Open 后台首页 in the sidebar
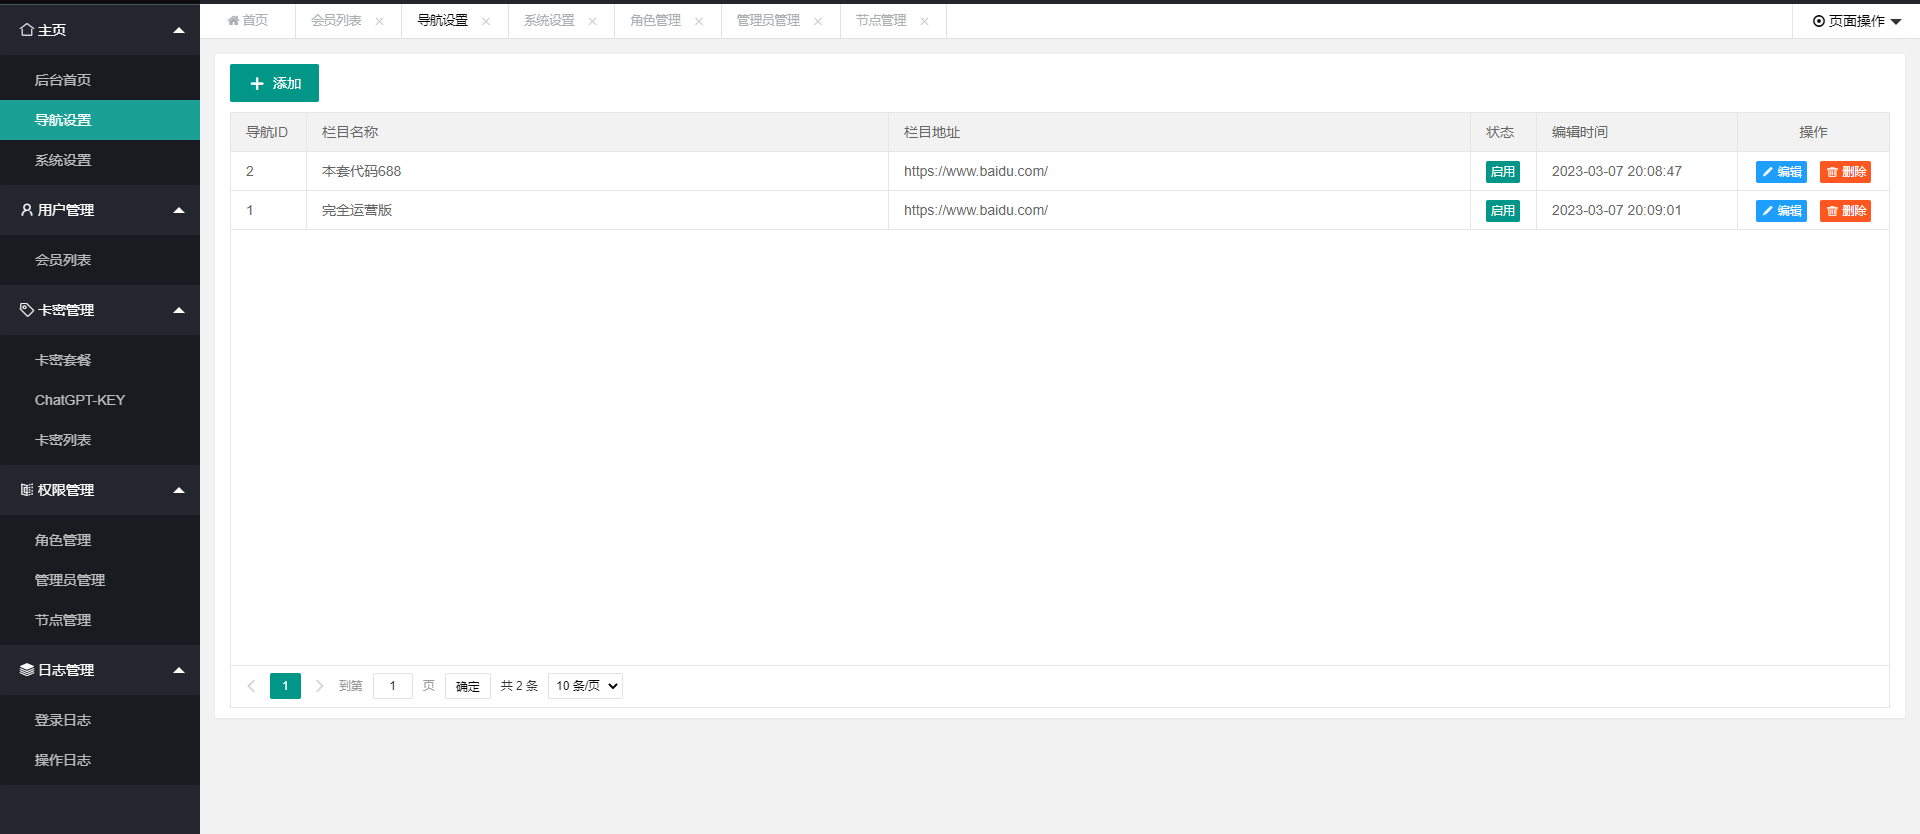 (x=100, y=80)
